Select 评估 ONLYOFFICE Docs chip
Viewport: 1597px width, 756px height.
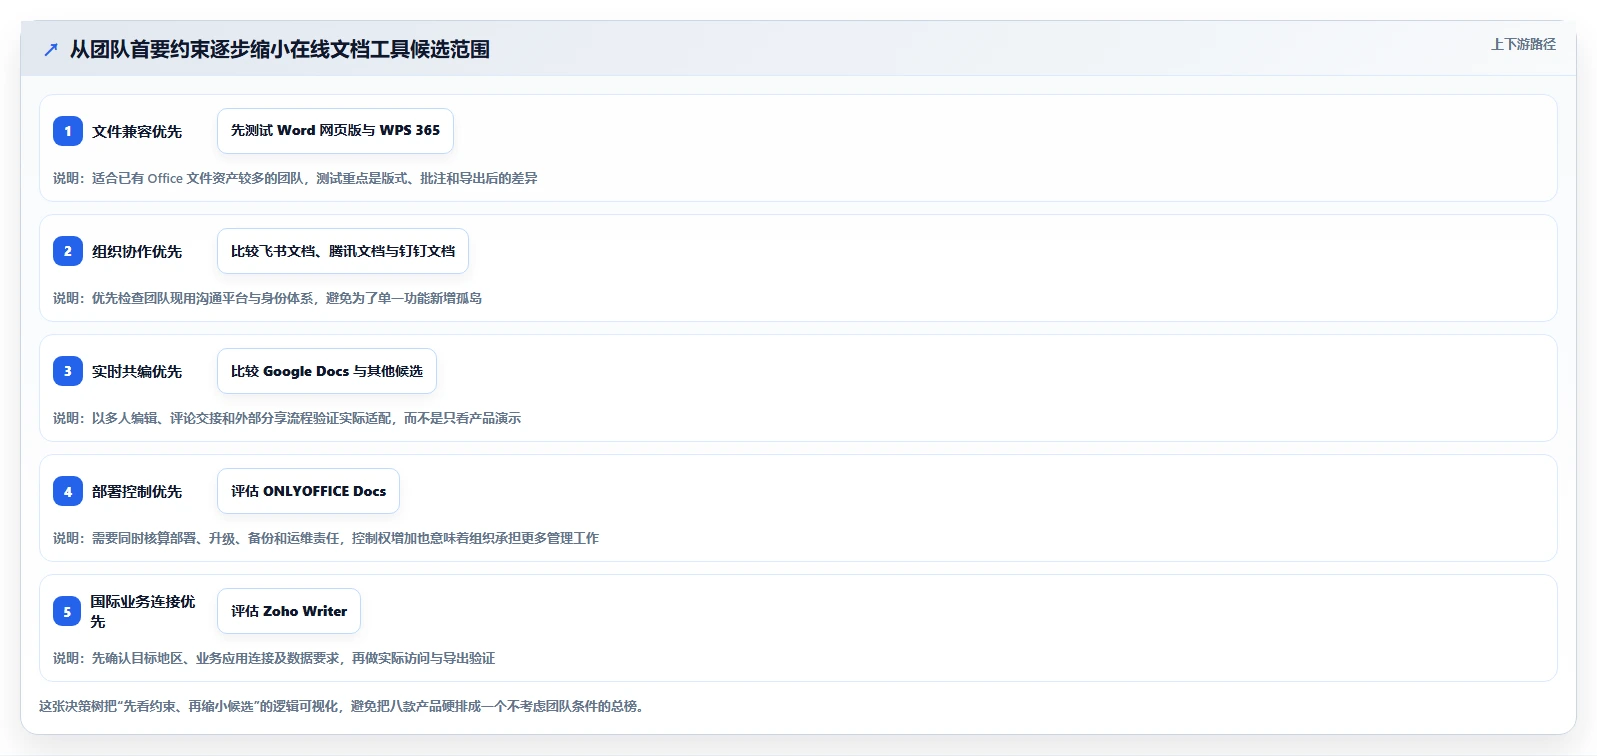308,491
